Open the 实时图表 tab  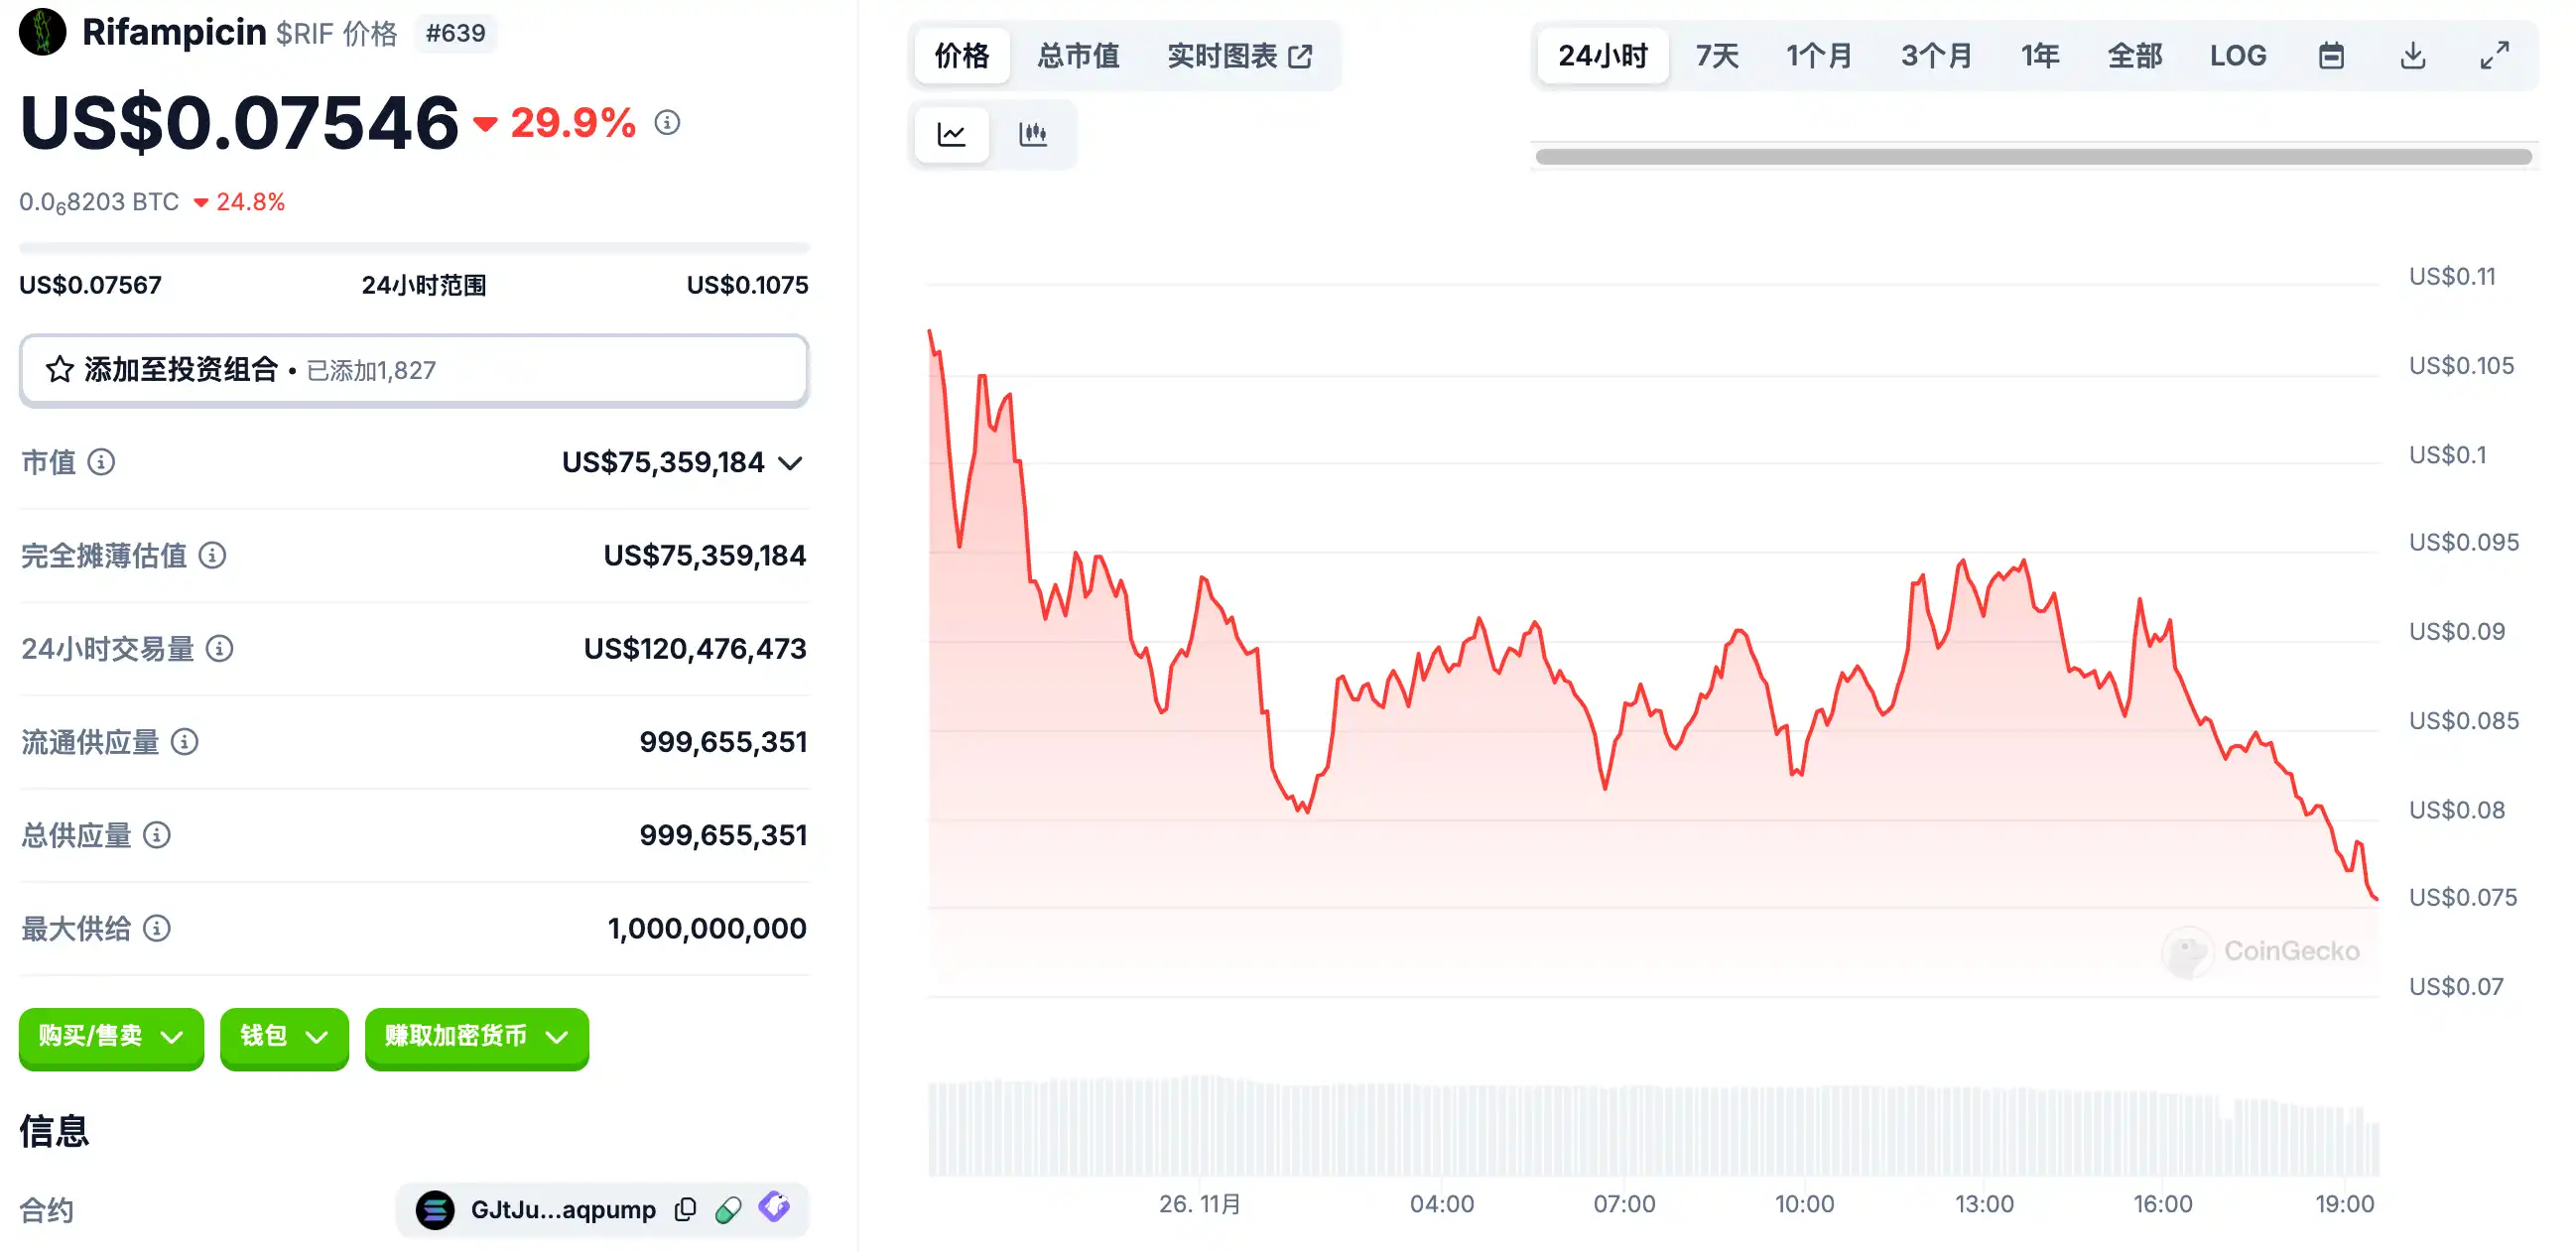(1239, 56)
